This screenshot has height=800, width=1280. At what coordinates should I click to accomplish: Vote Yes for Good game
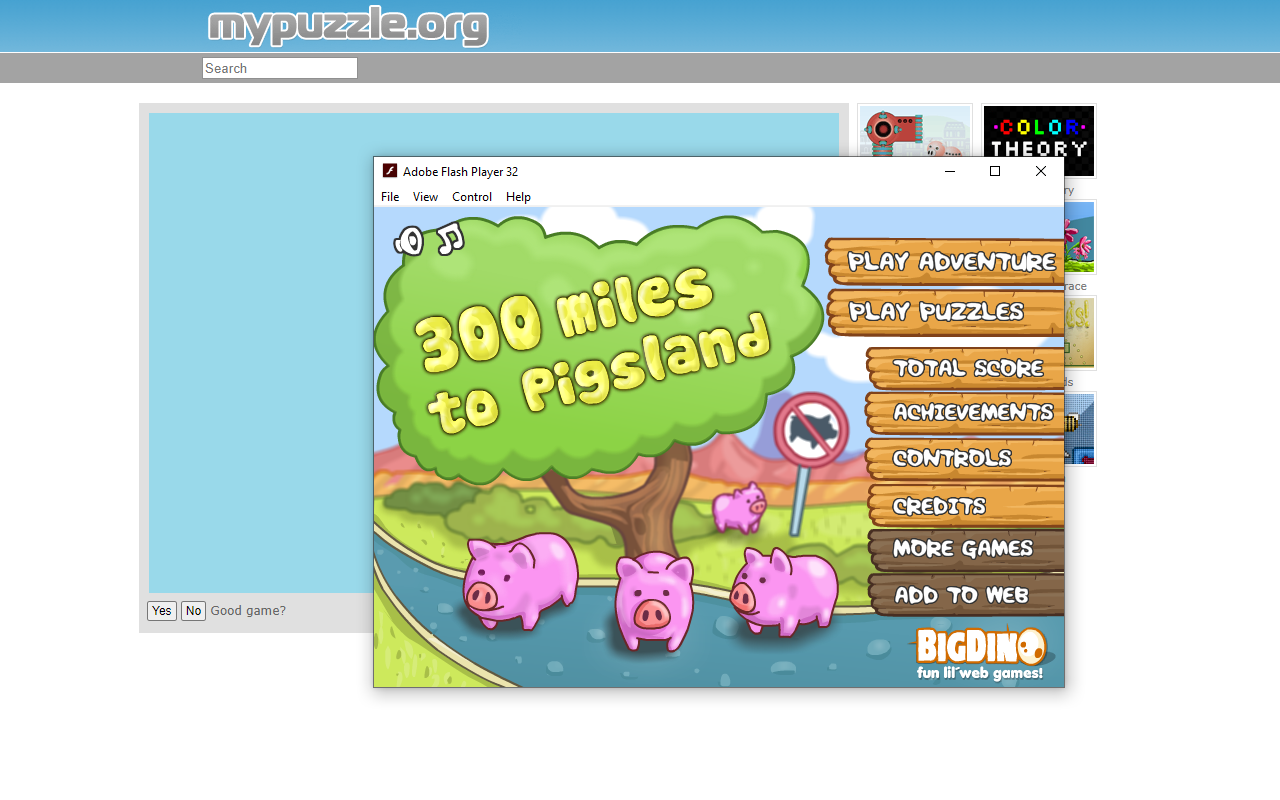162,611
